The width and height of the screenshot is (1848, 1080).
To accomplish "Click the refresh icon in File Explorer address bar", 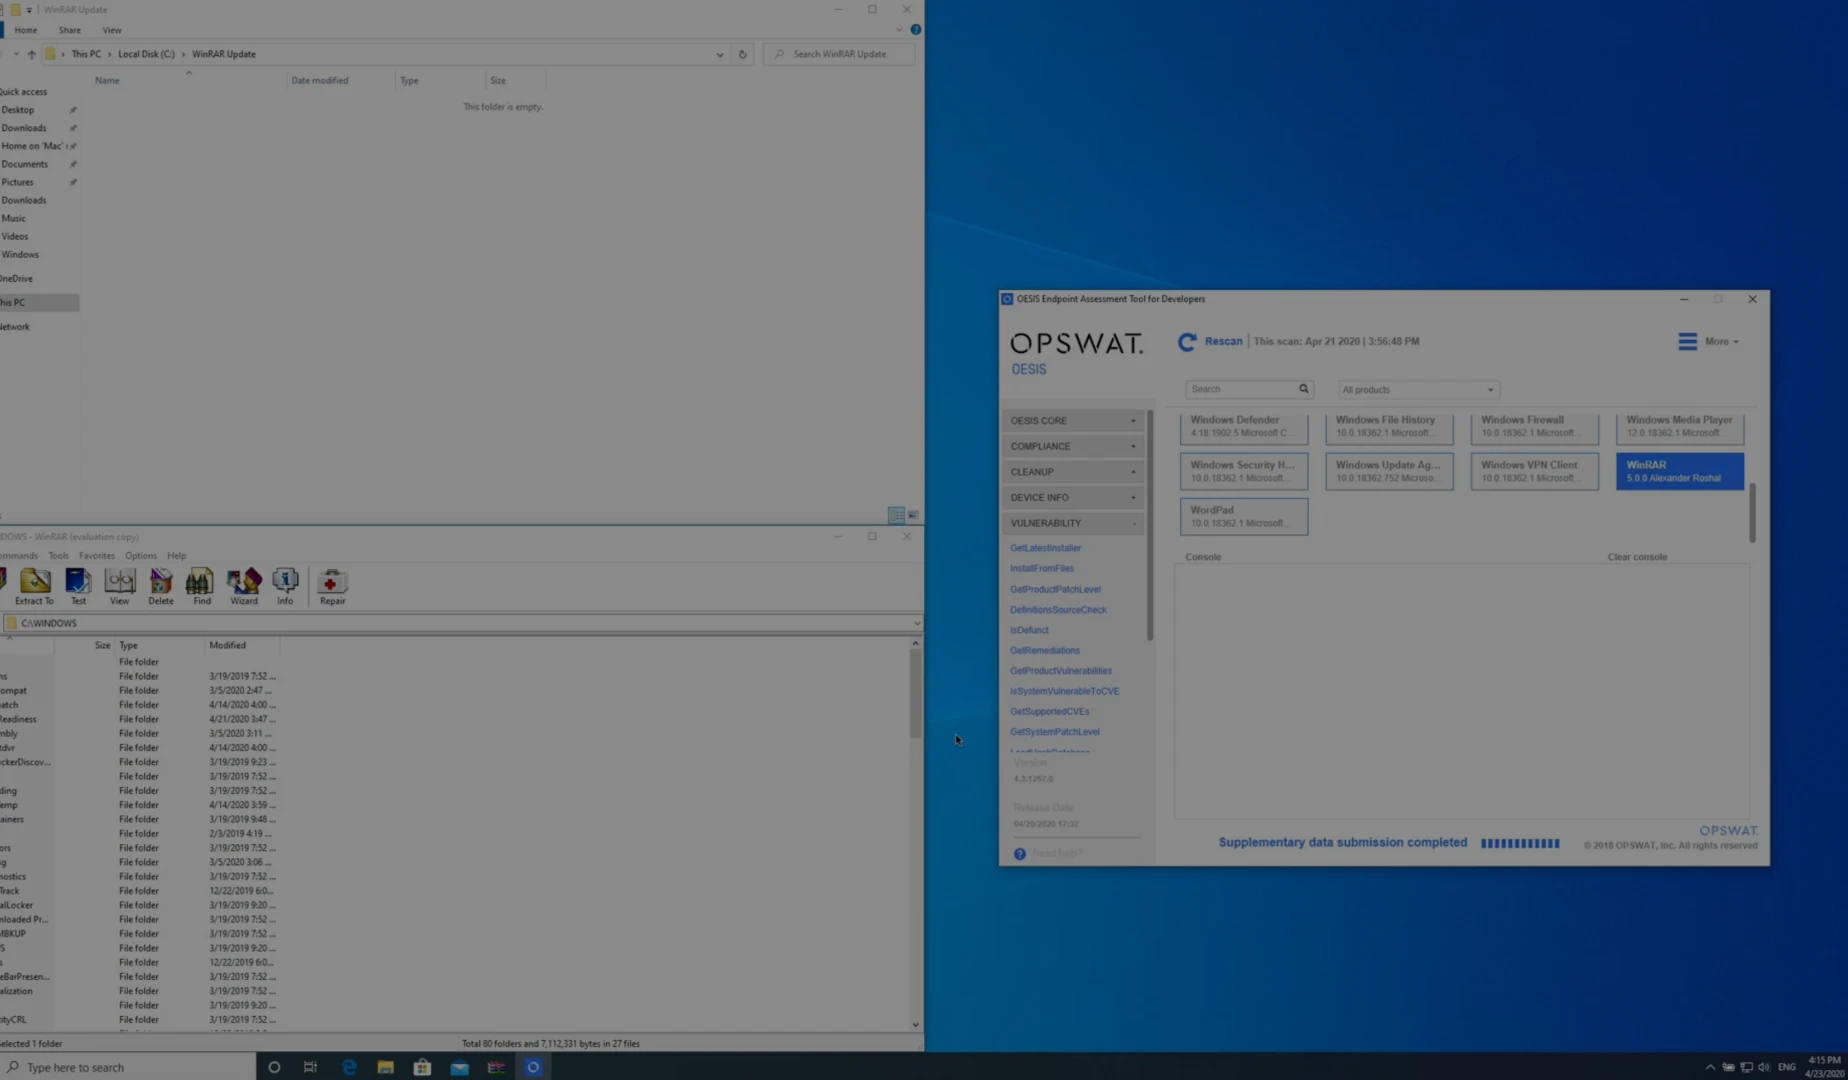I will pos(742,54).
